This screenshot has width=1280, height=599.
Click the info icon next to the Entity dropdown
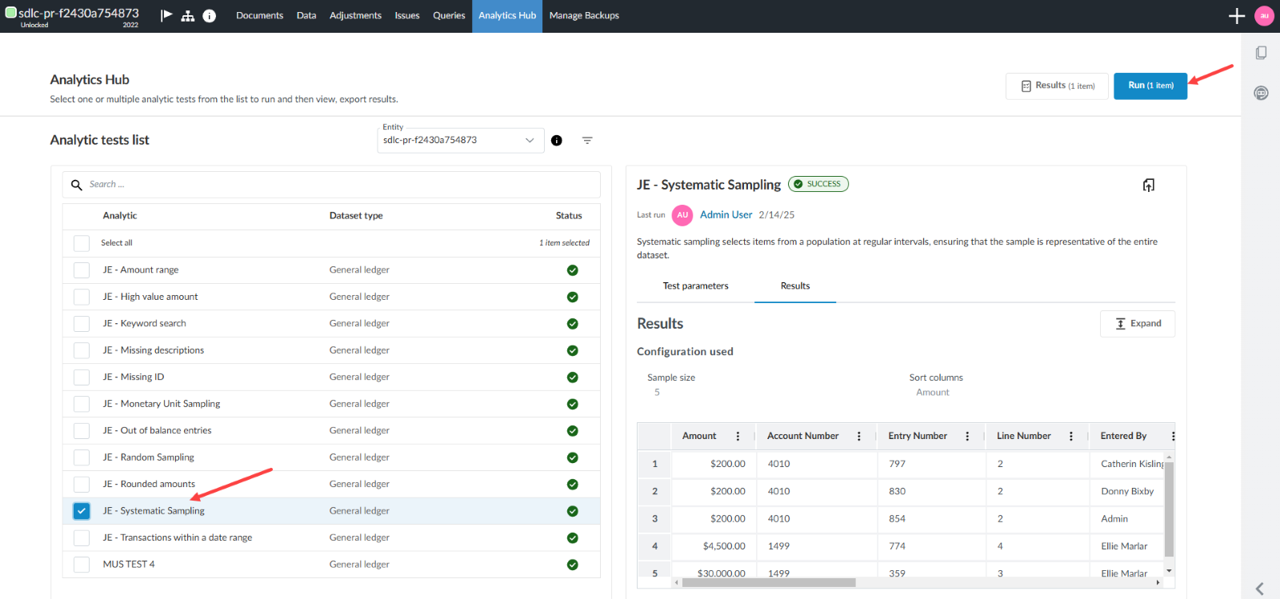coord(556,140)
